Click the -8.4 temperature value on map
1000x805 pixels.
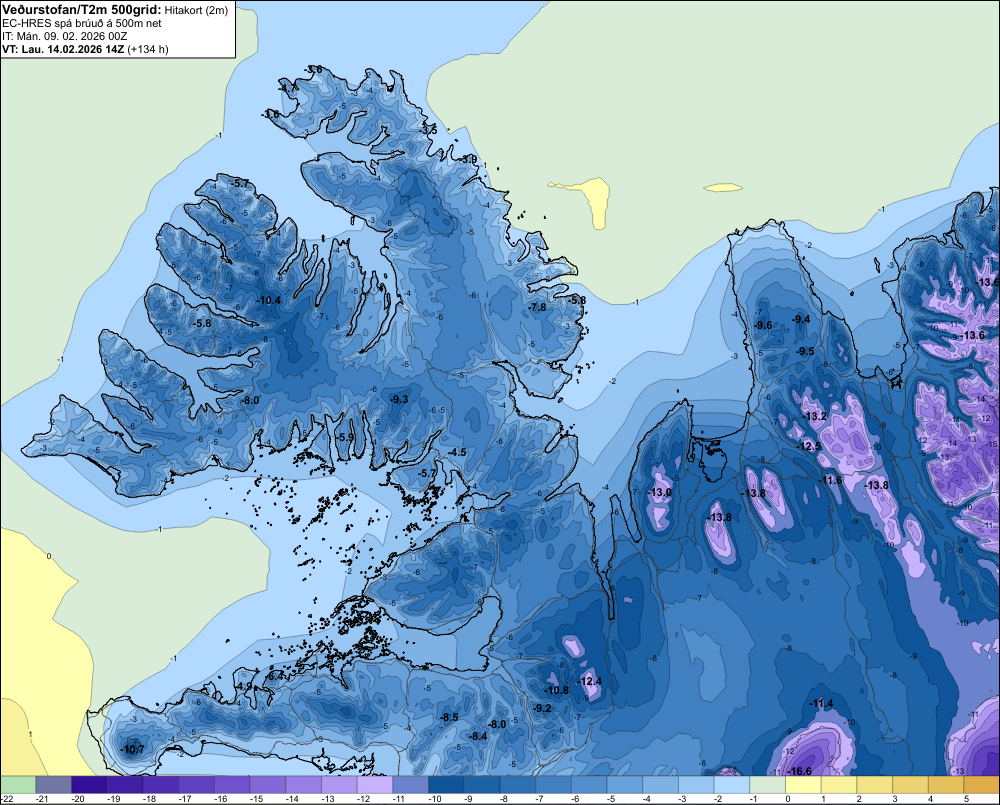[478, 736]
